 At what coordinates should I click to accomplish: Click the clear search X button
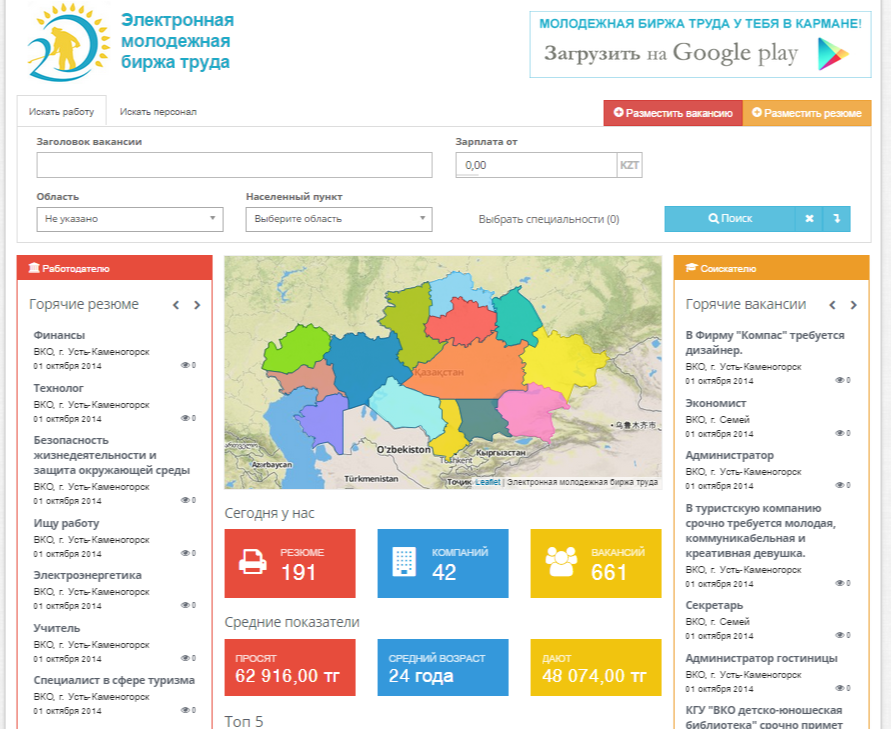tap(809, 218)
